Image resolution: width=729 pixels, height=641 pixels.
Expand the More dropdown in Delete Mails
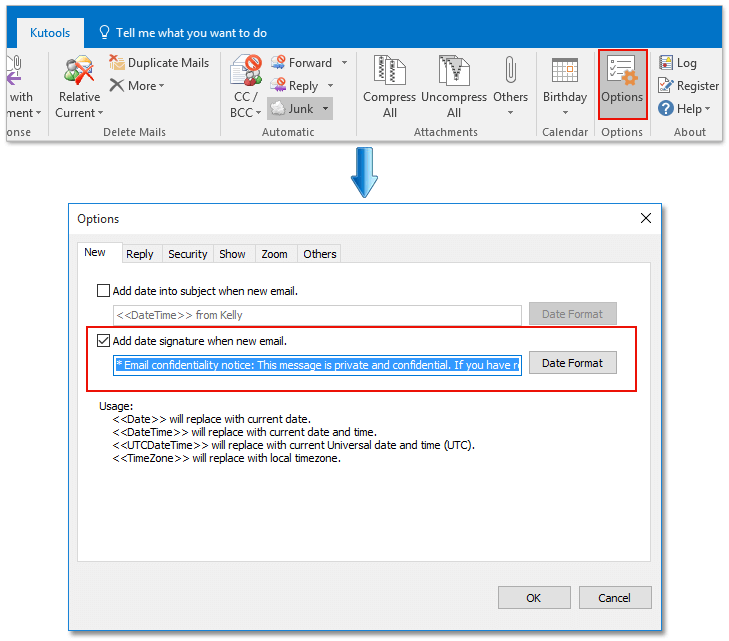point(161,86)
